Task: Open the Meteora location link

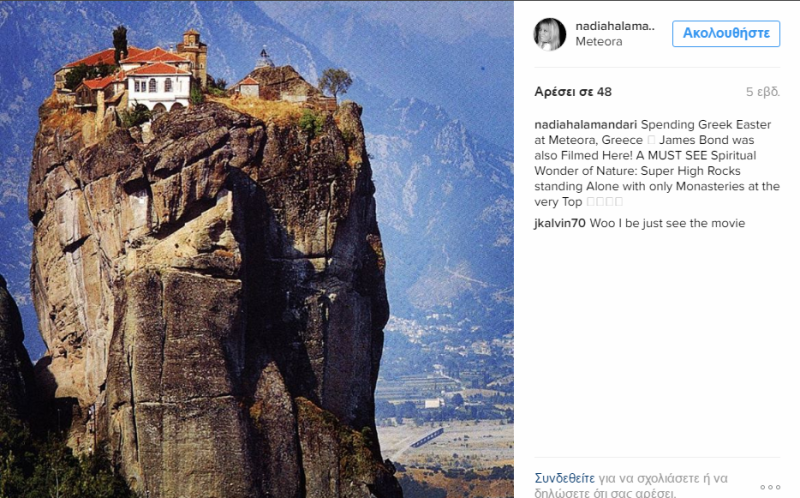Action: click(598, 42)
